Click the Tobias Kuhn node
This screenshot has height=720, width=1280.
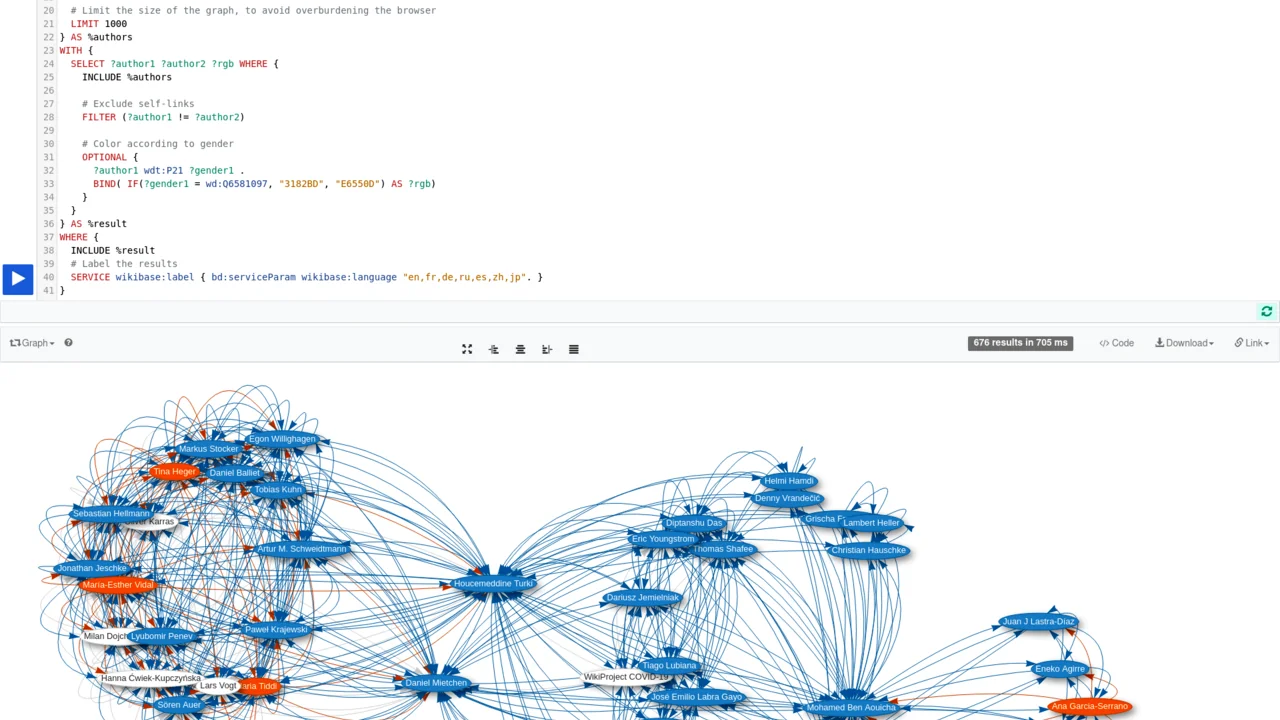coord(277,490)
